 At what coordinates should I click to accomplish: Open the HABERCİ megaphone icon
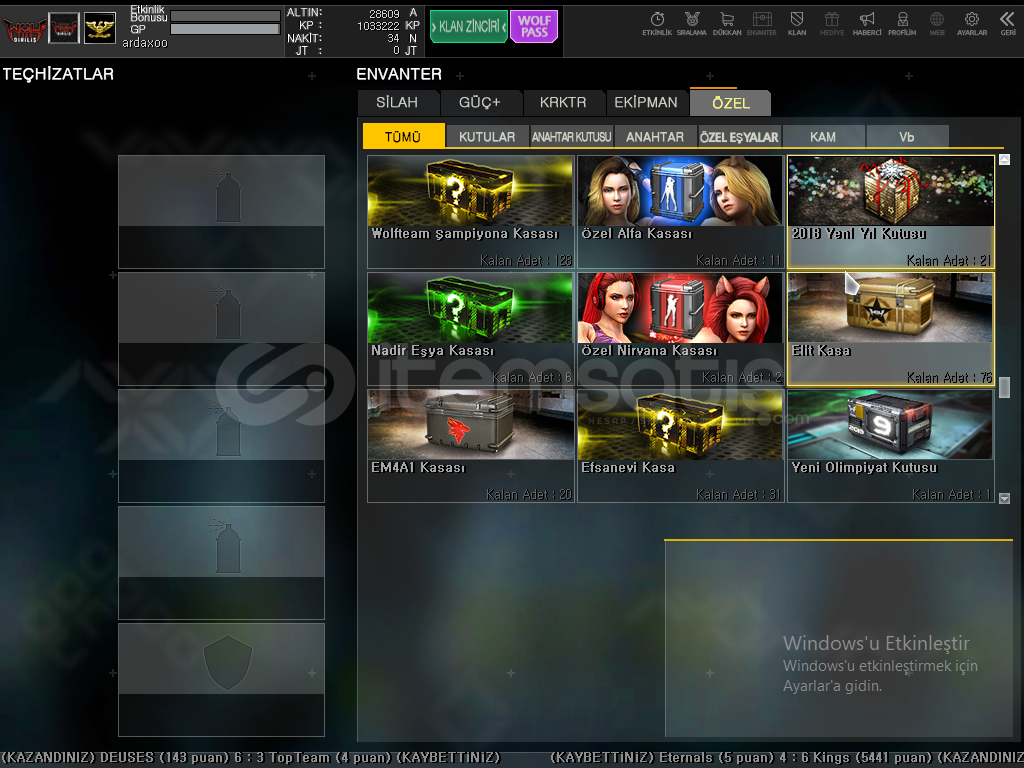click(867, 24)
